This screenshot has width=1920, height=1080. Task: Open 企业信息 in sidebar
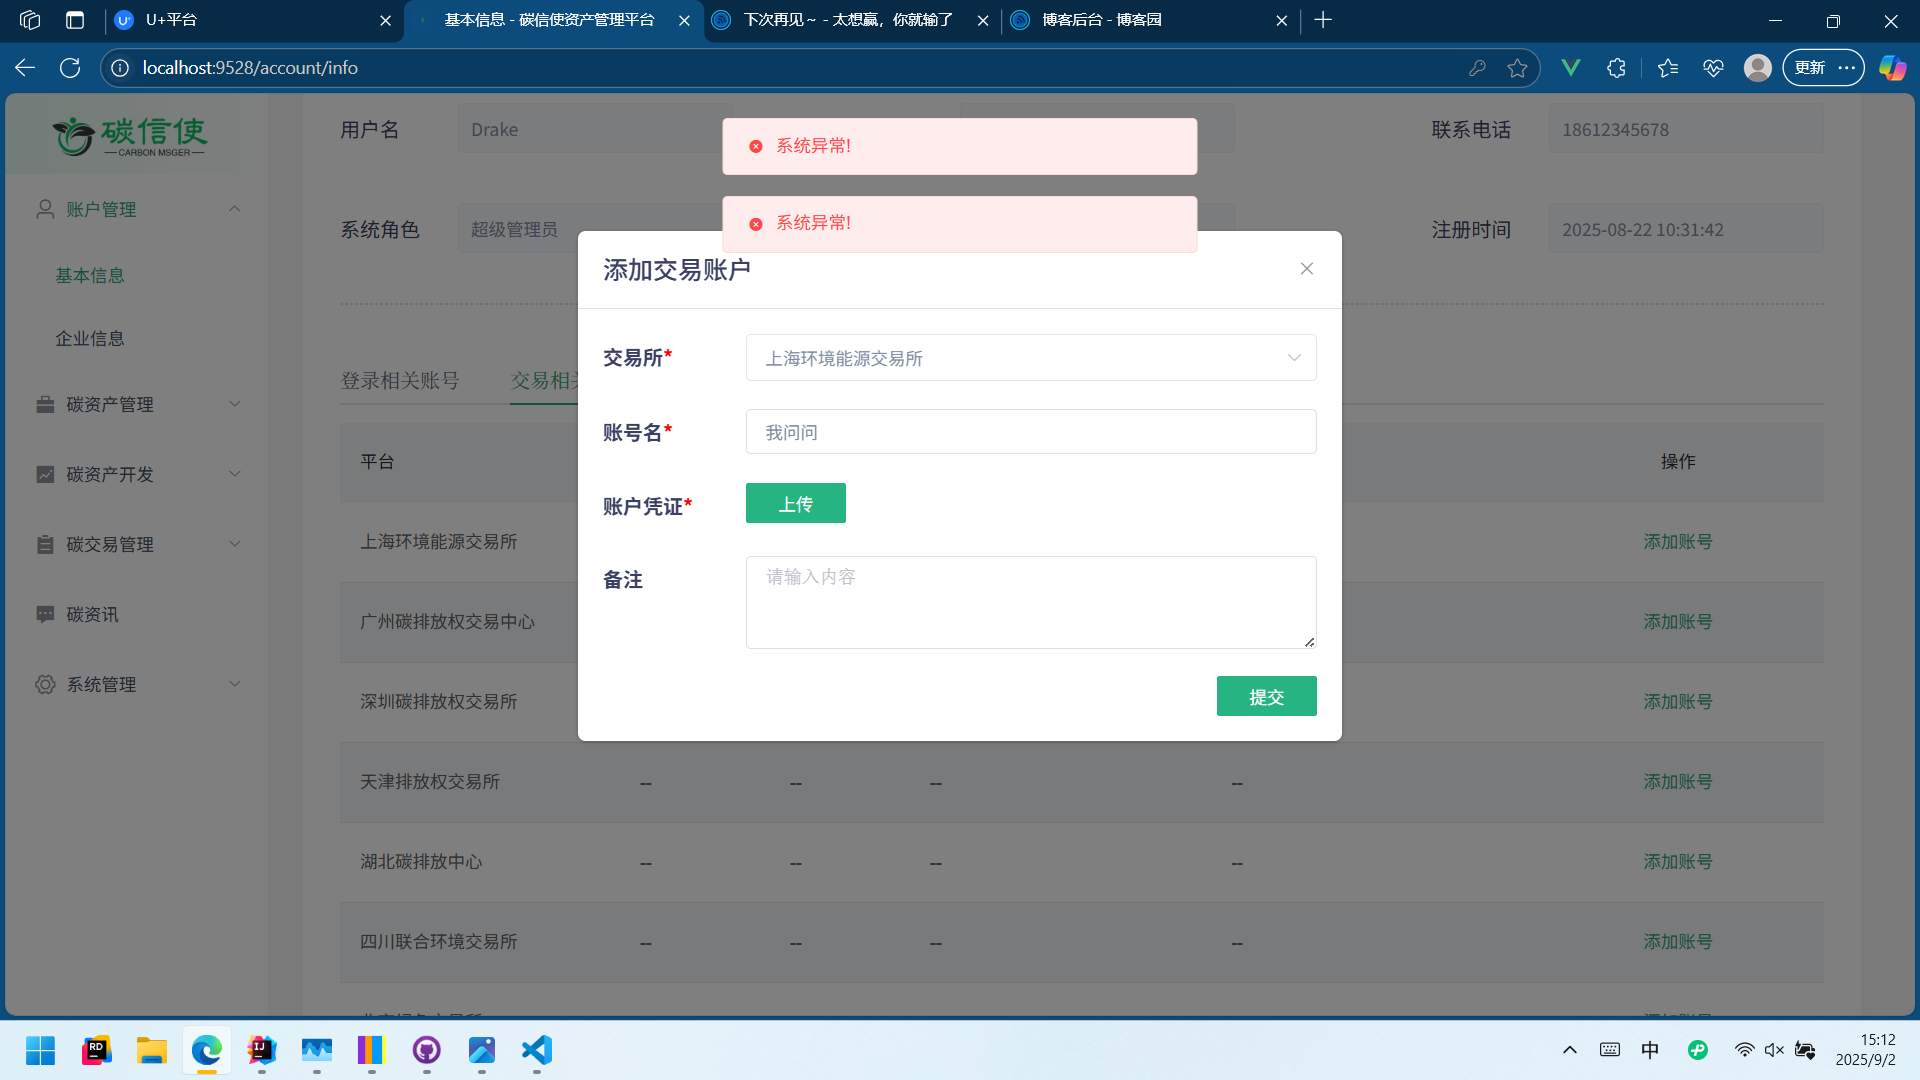[x=90, y=339]
